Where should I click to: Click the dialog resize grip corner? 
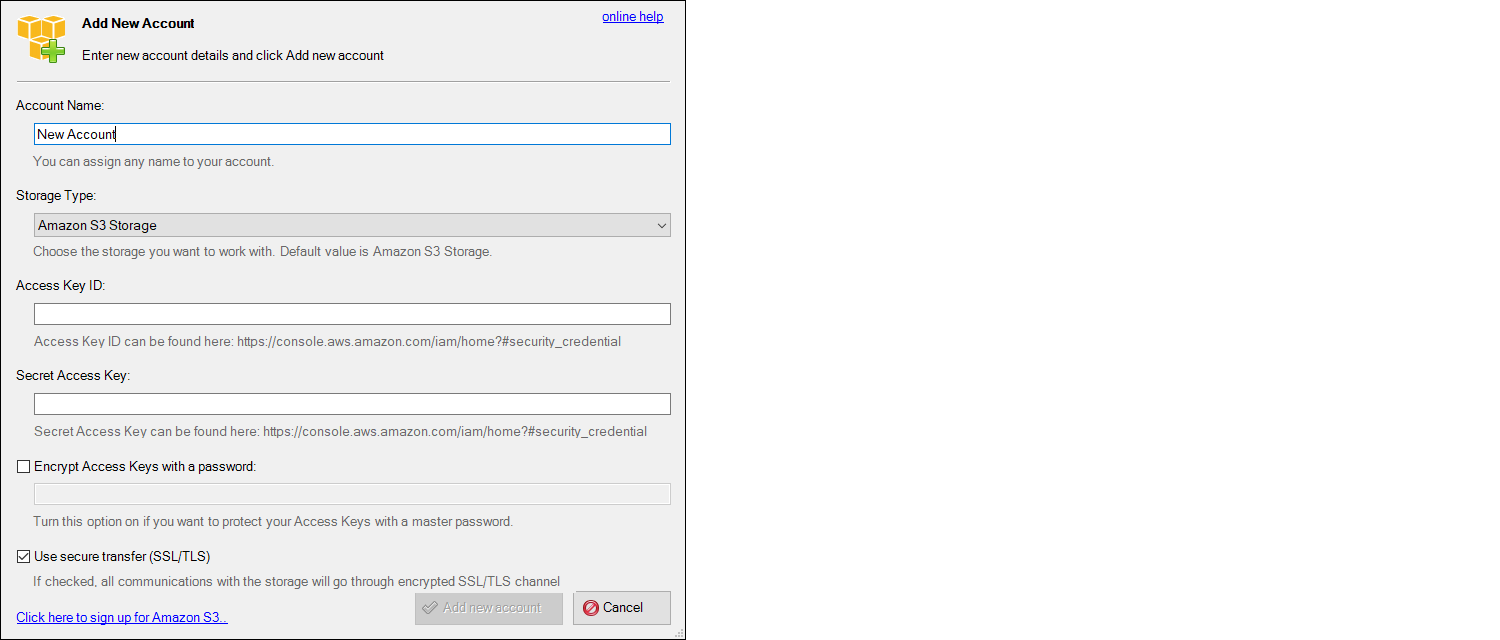click(680, 634)
